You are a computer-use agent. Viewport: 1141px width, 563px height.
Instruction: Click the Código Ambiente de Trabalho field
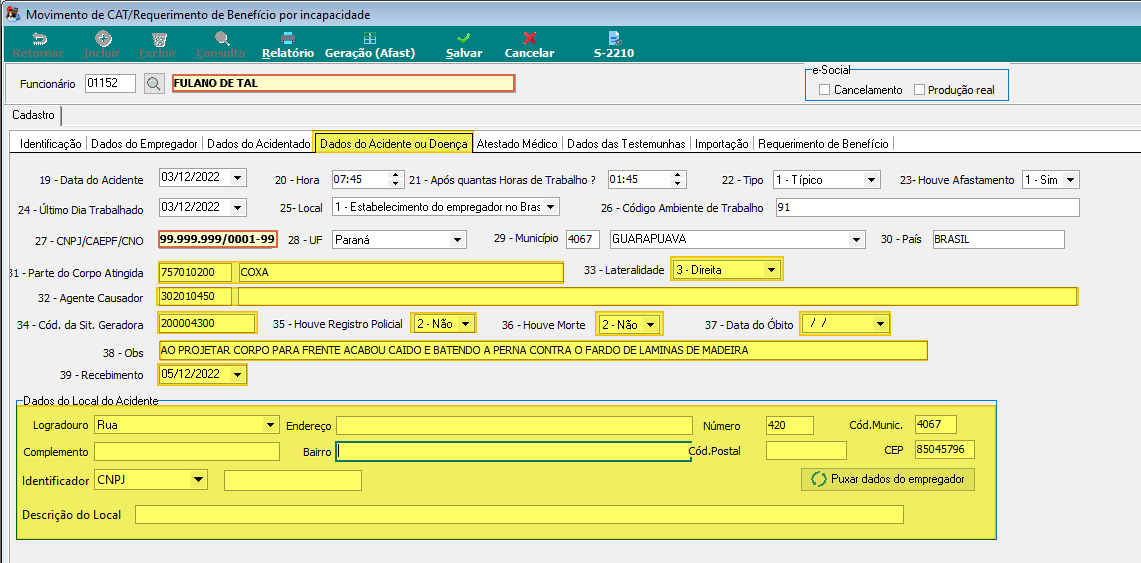click(x=927, y=208)
